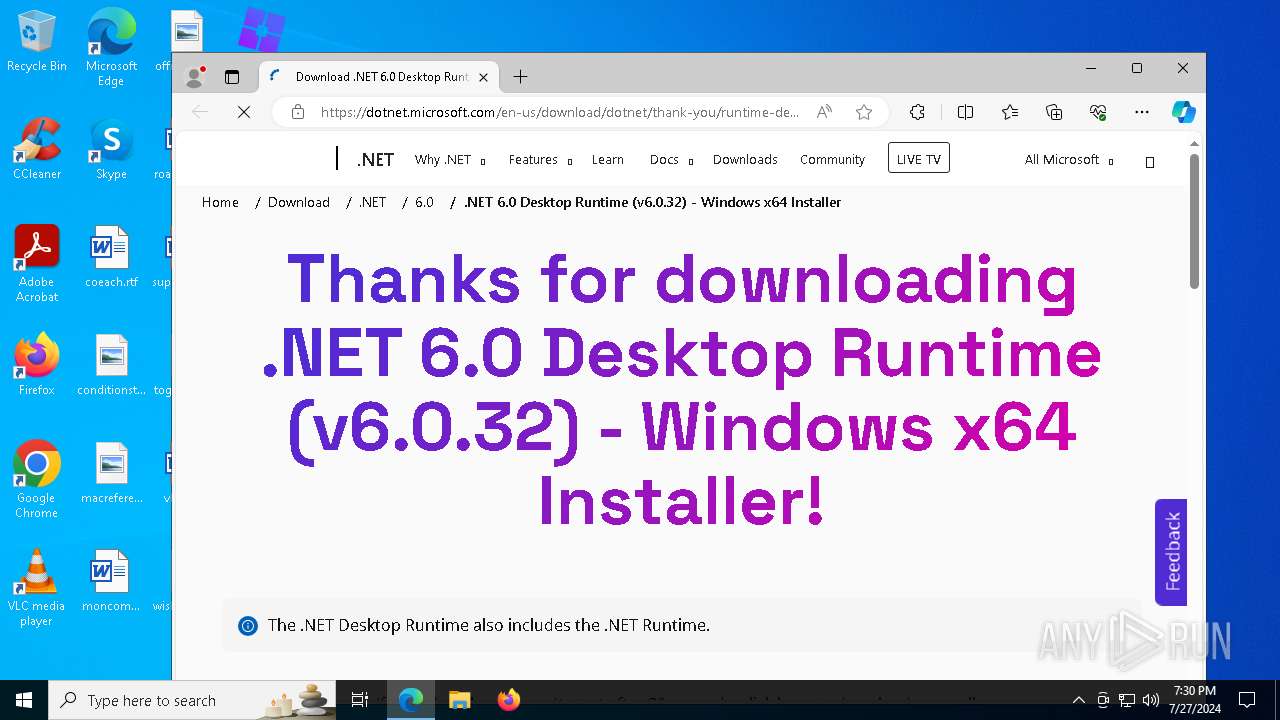
Task: Select the VLC media player shortcut
Action: [x=37, y=588]
